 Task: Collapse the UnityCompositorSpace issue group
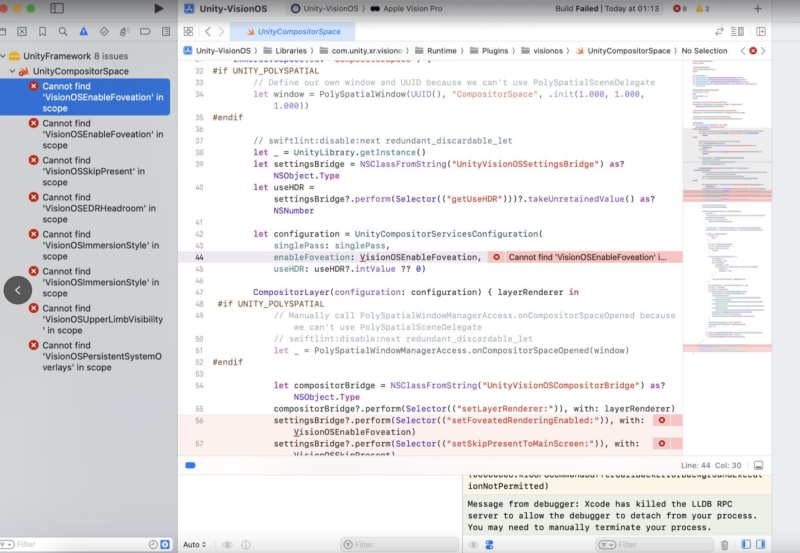(14, 71)
